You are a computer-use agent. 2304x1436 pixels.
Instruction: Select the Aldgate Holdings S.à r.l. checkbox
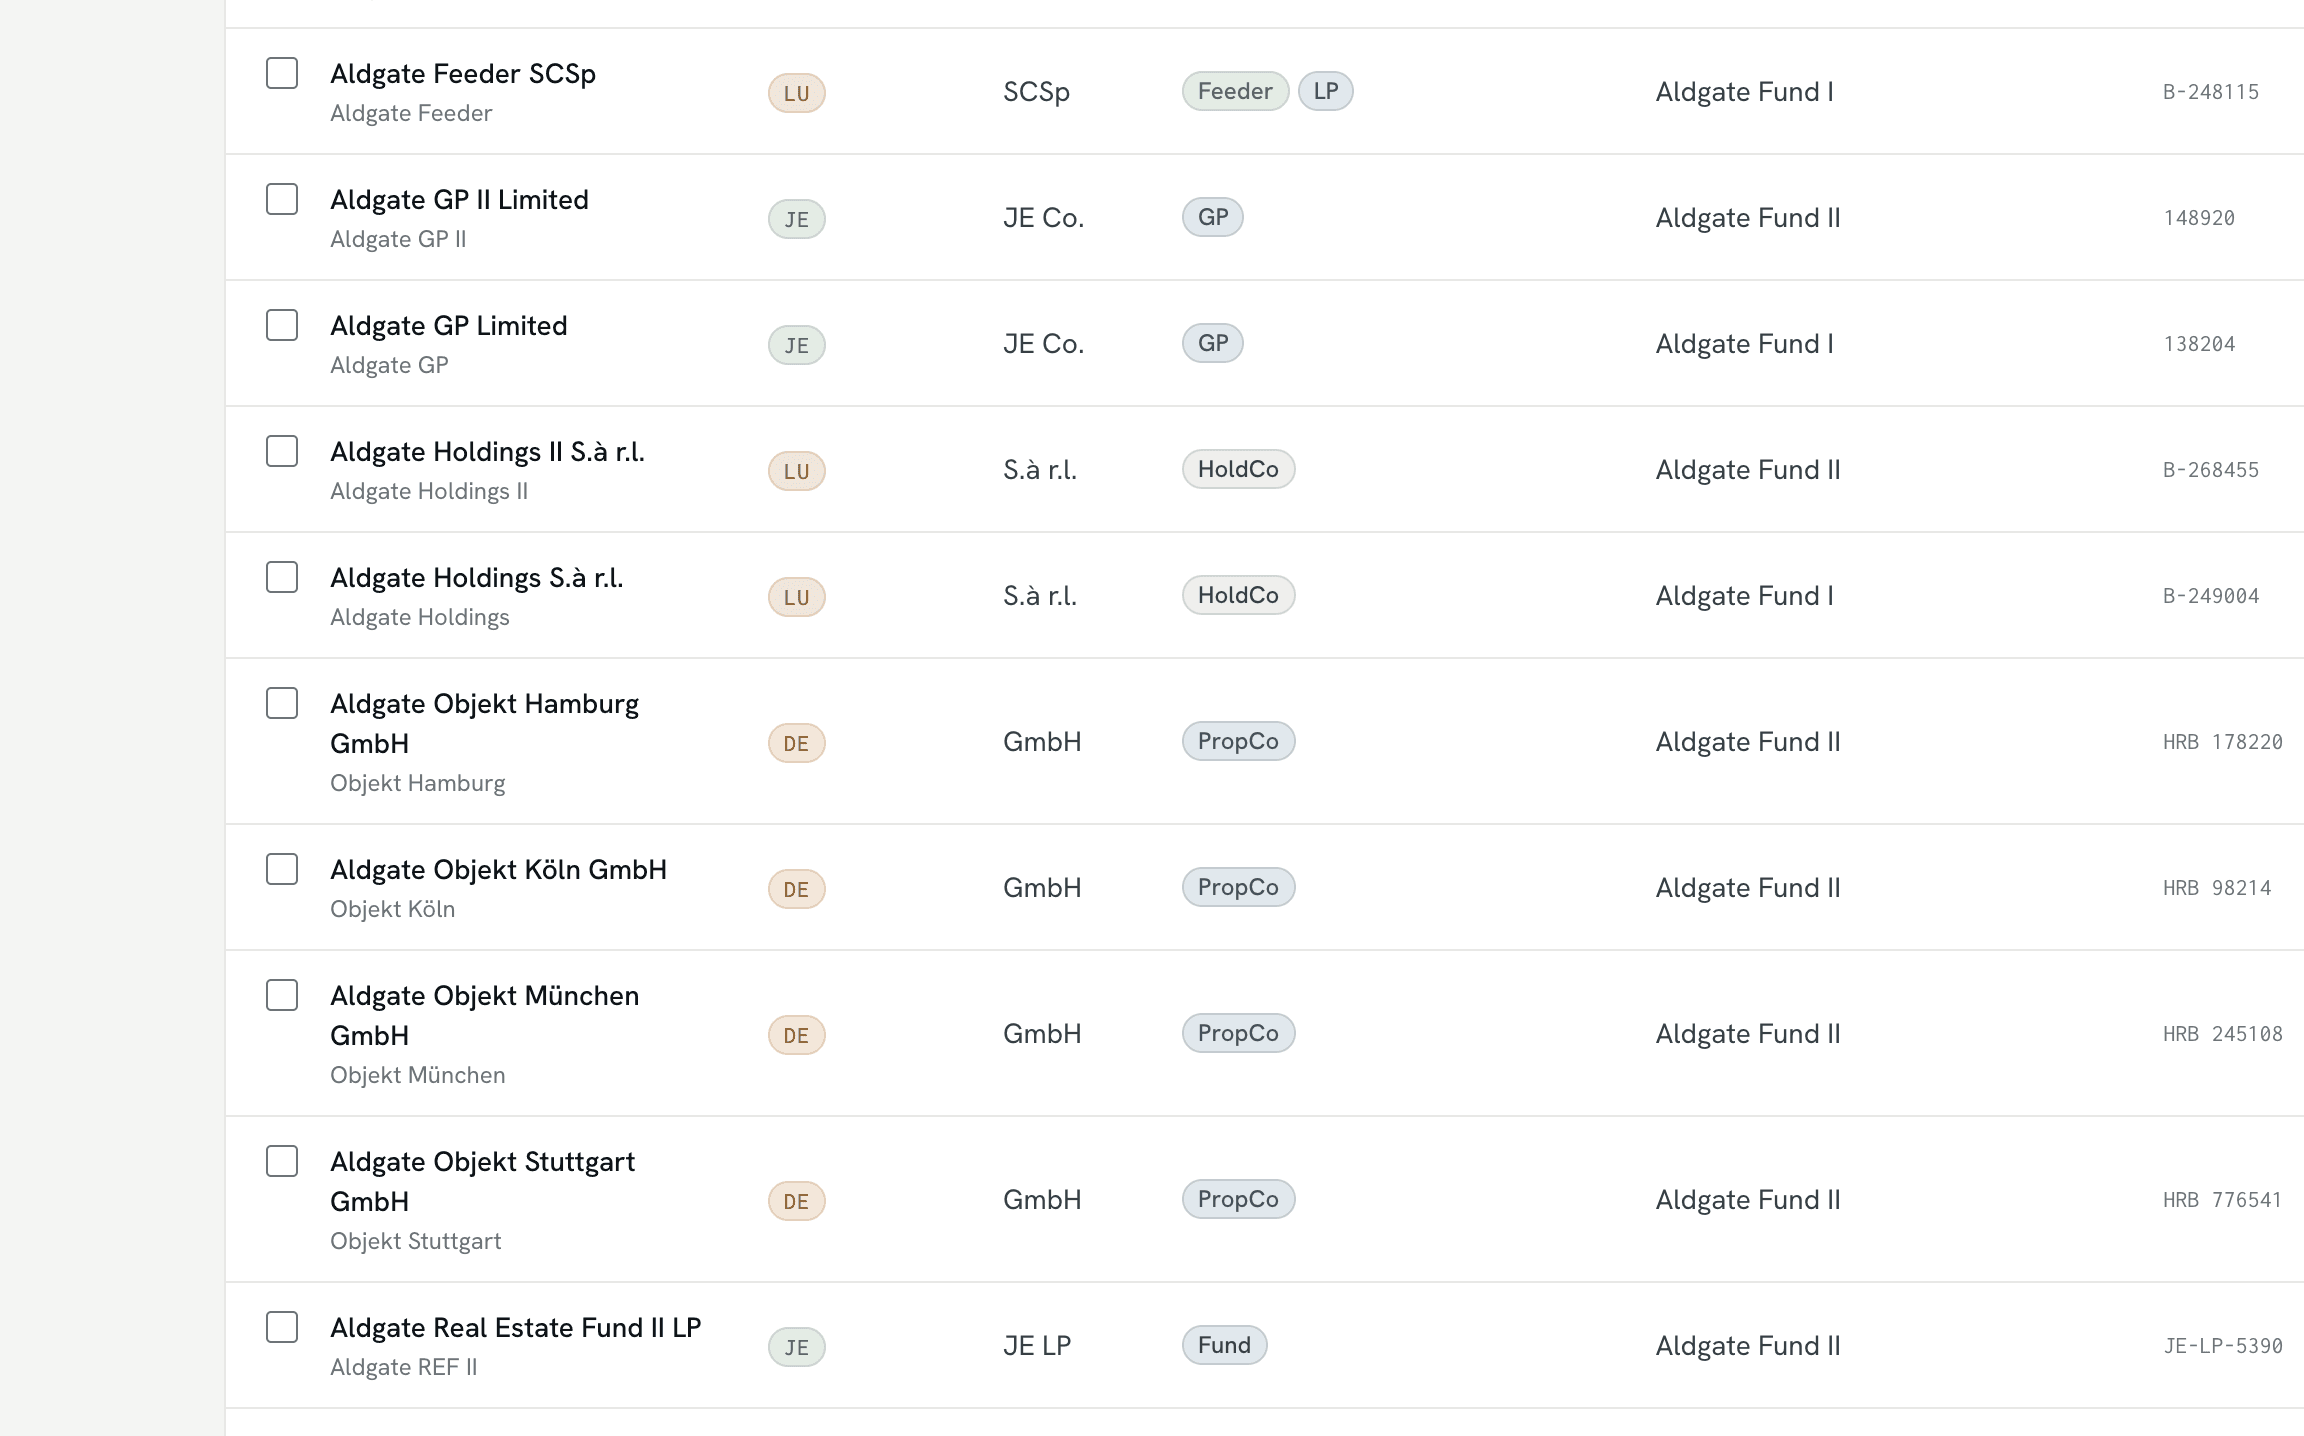282,577
